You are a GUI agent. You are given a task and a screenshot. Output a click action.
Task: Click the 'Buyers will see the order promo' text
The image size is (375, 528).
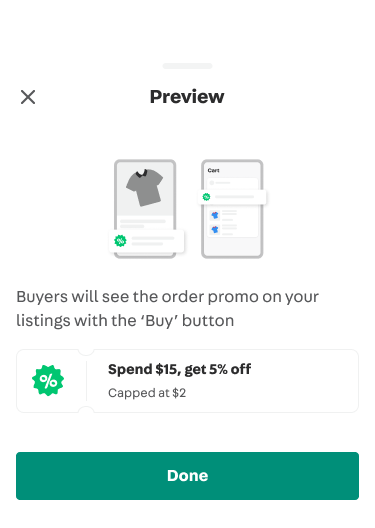point(167,308)
